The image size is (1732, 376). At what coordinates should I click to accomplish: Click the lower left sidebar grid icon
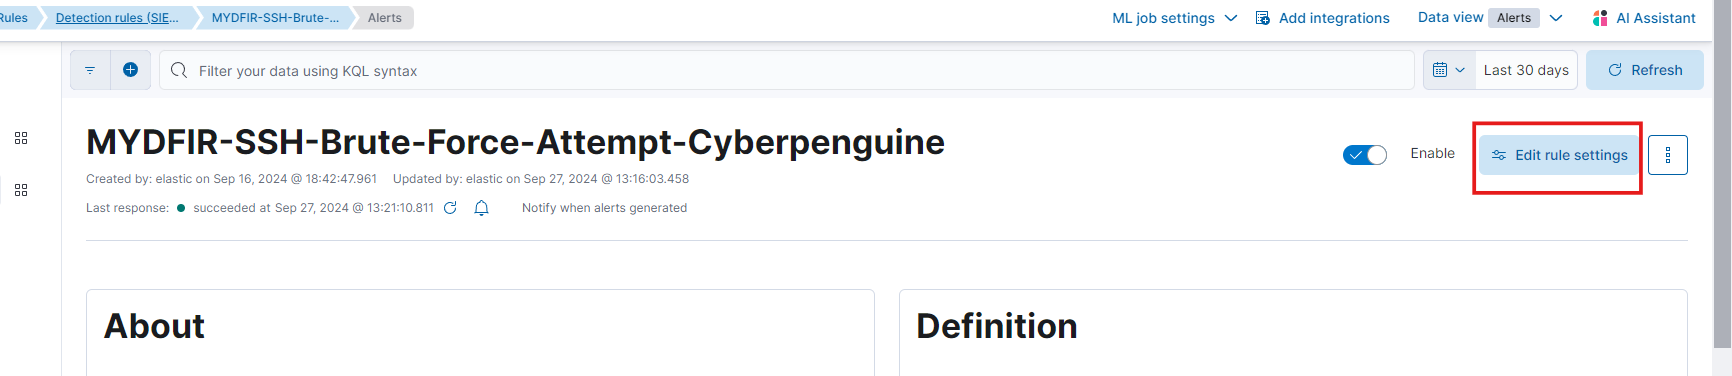point(21,190)
